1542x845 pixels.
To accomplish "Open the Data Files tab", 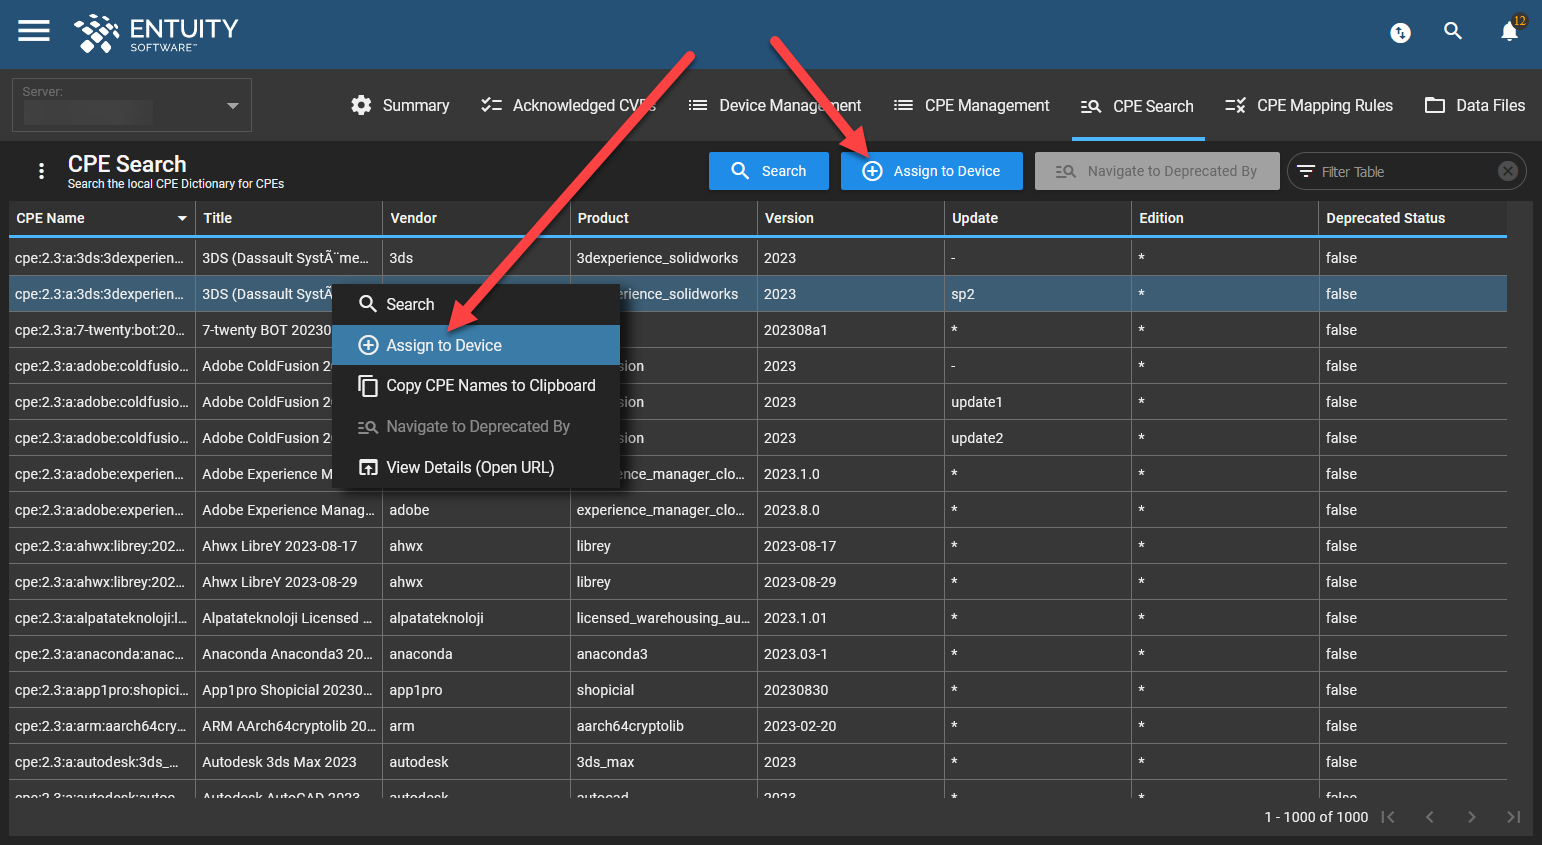I will tap(1475, 105).
